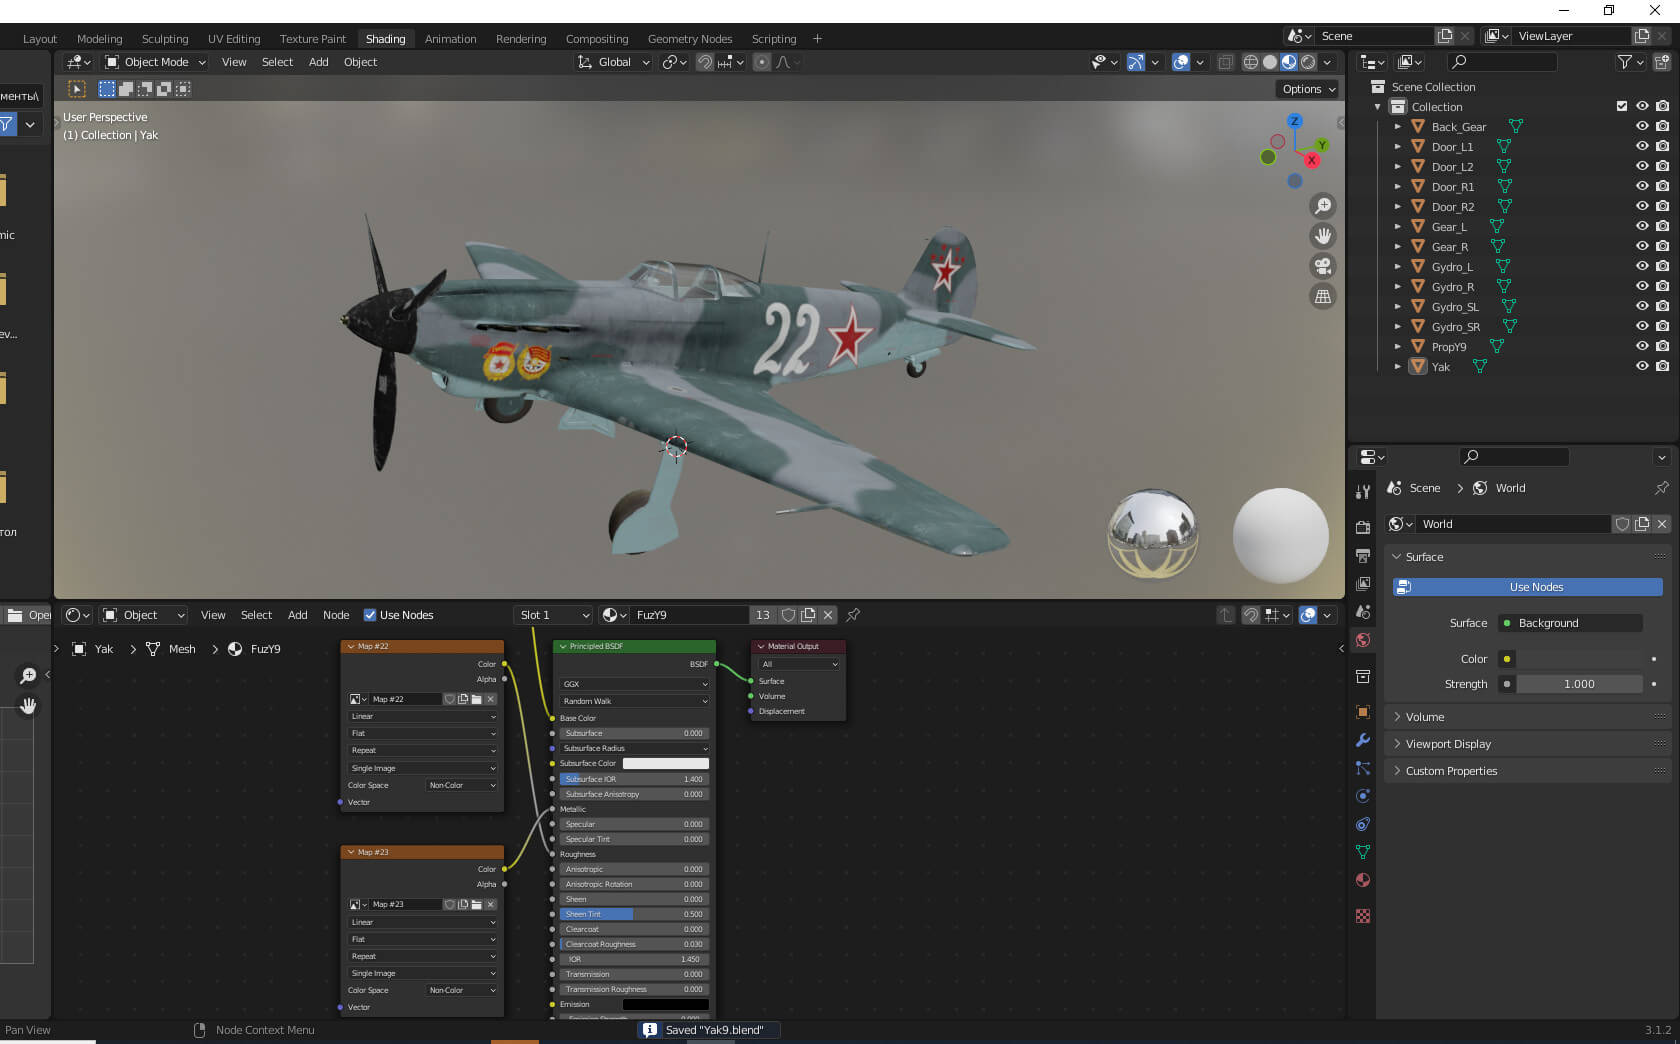Open Object Data green triangle tab
The width and height of the screenshot is (1680, 1044).
pyautogui.click(x=1363, y=852)
